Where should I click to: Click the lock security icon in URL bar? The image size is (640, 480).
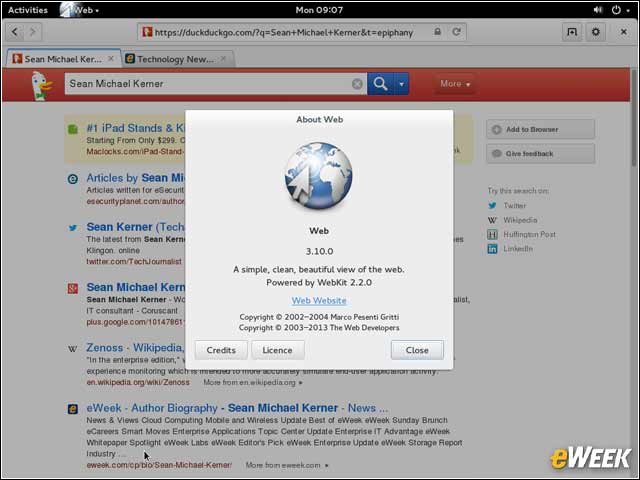tap(437, 32)
